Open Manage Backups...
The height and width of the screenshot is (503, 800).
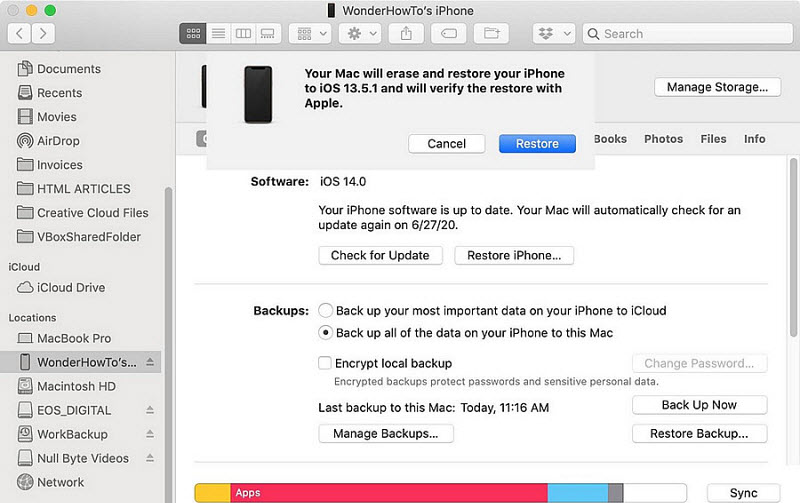[x=386, y=434]
